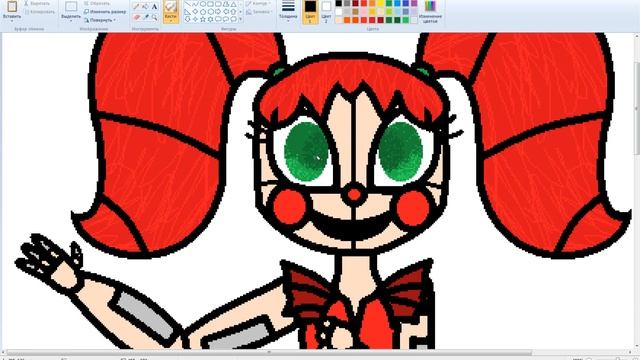This screenshot has height=360, width=640.
Task: Pick the black palette swatch
Action: (339, 3)
